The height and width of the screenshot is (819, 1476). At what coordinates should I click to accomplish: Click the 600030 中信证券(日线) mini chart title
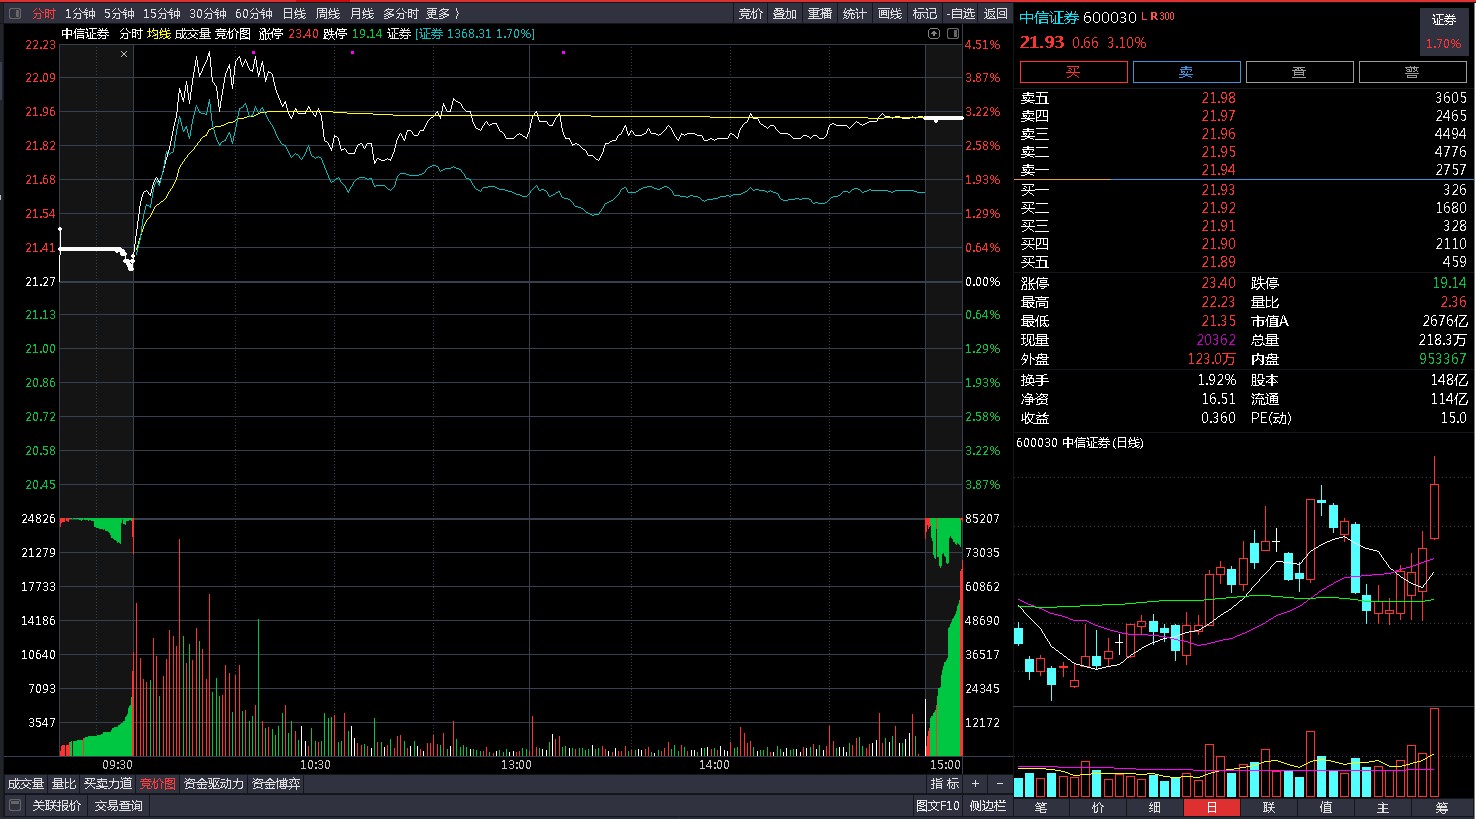click(1080, 442)
